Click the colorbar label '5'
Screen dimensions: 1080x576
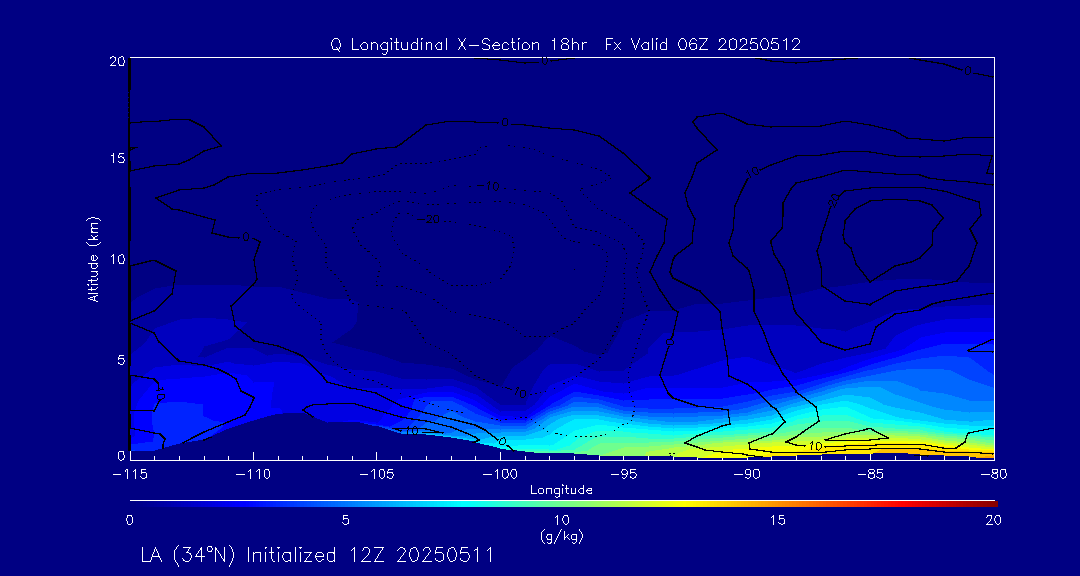[345, 520]
